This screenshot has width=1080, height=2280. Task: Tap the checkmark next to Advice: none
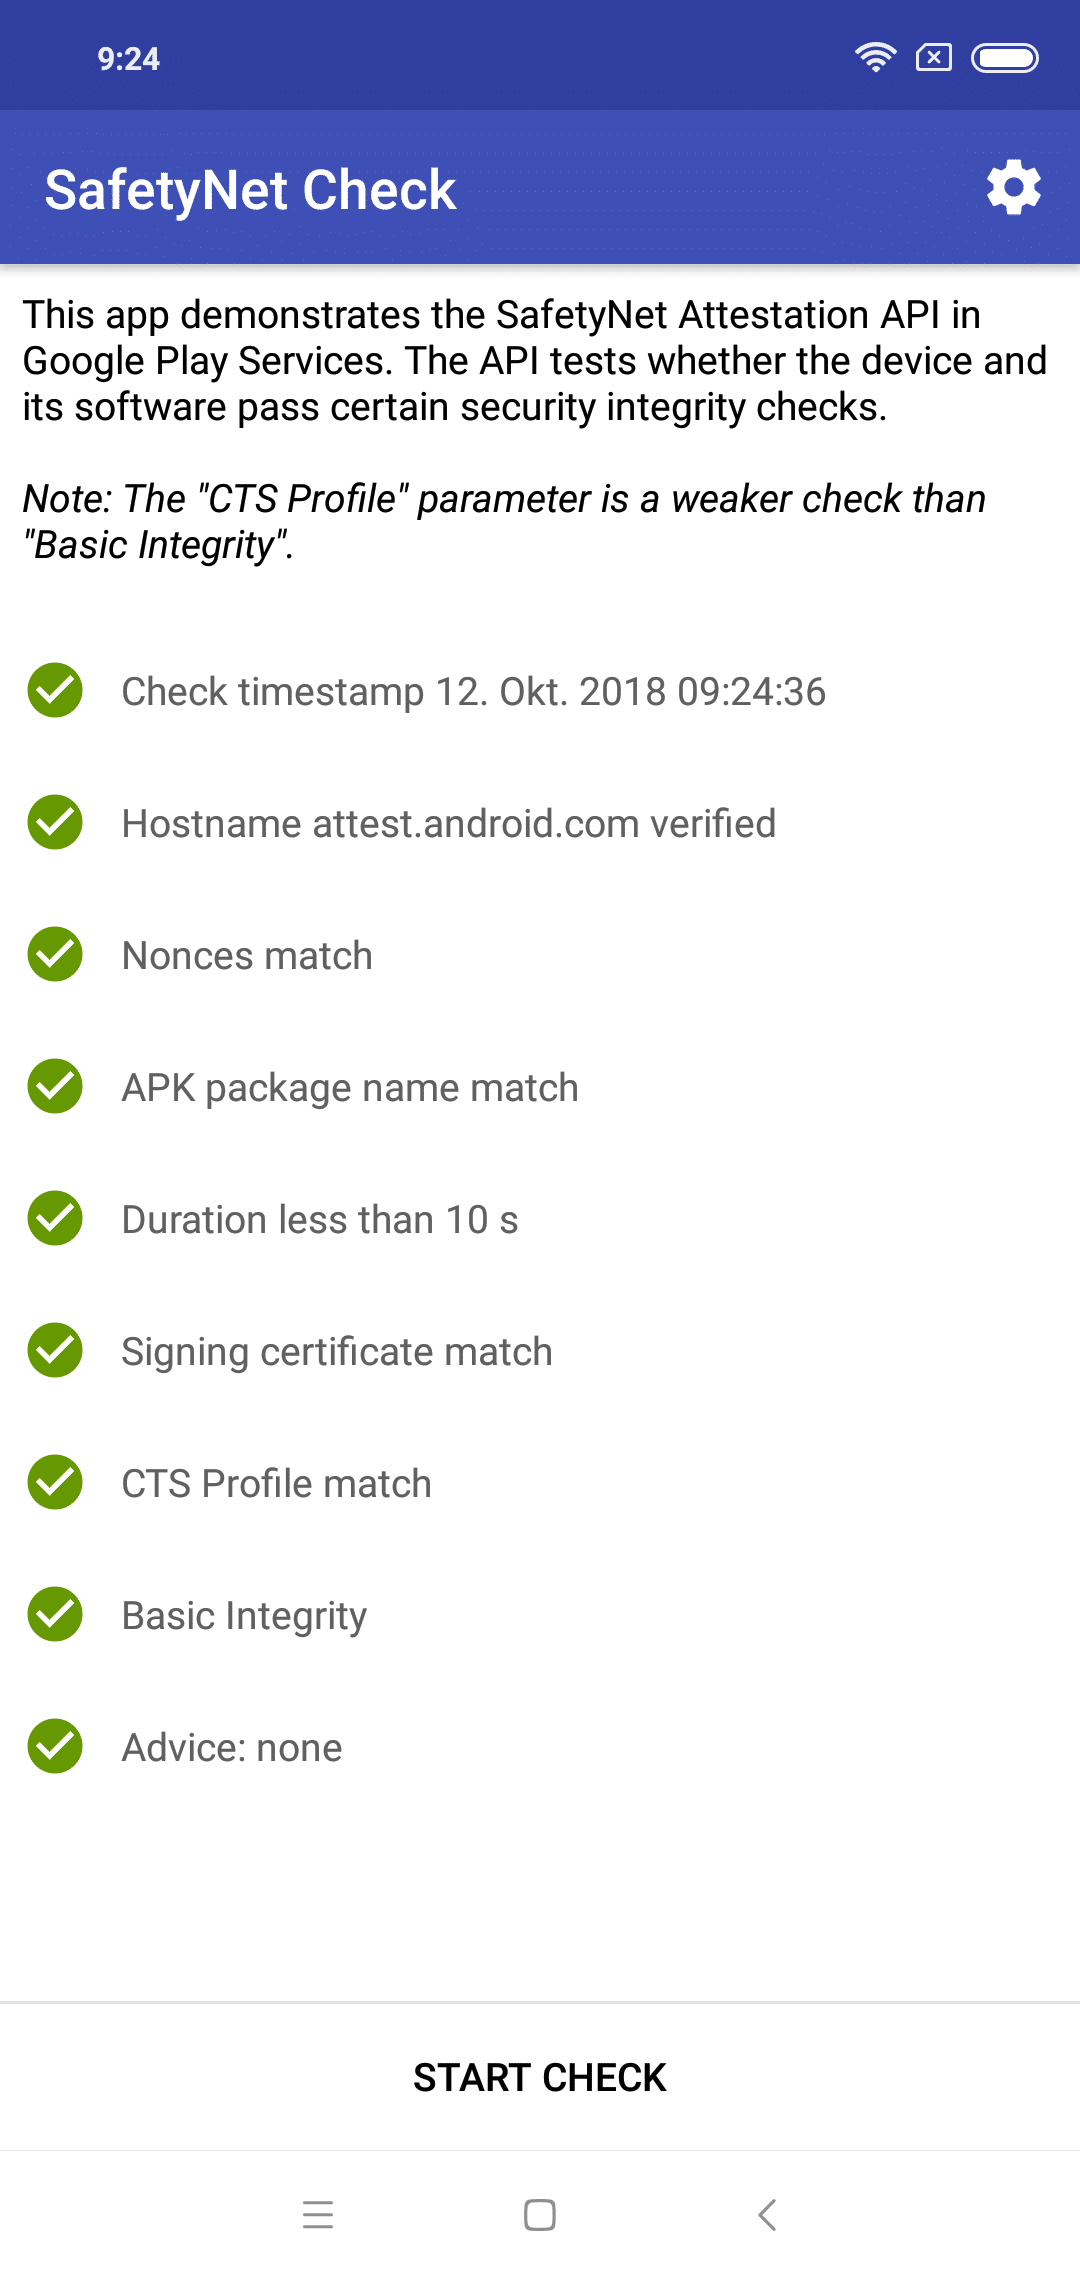point(55,1746)
